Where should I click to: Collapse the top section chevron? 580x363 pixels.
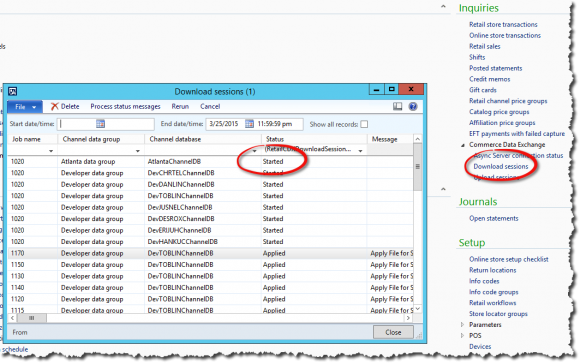[x=443, y=6]
